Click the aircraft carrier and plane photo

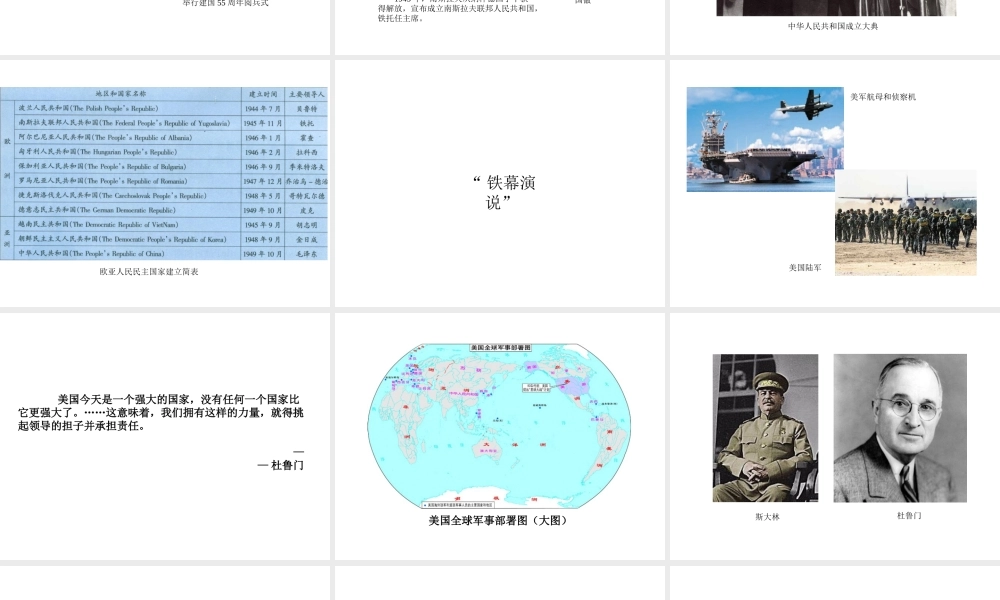tap(765, 140)
